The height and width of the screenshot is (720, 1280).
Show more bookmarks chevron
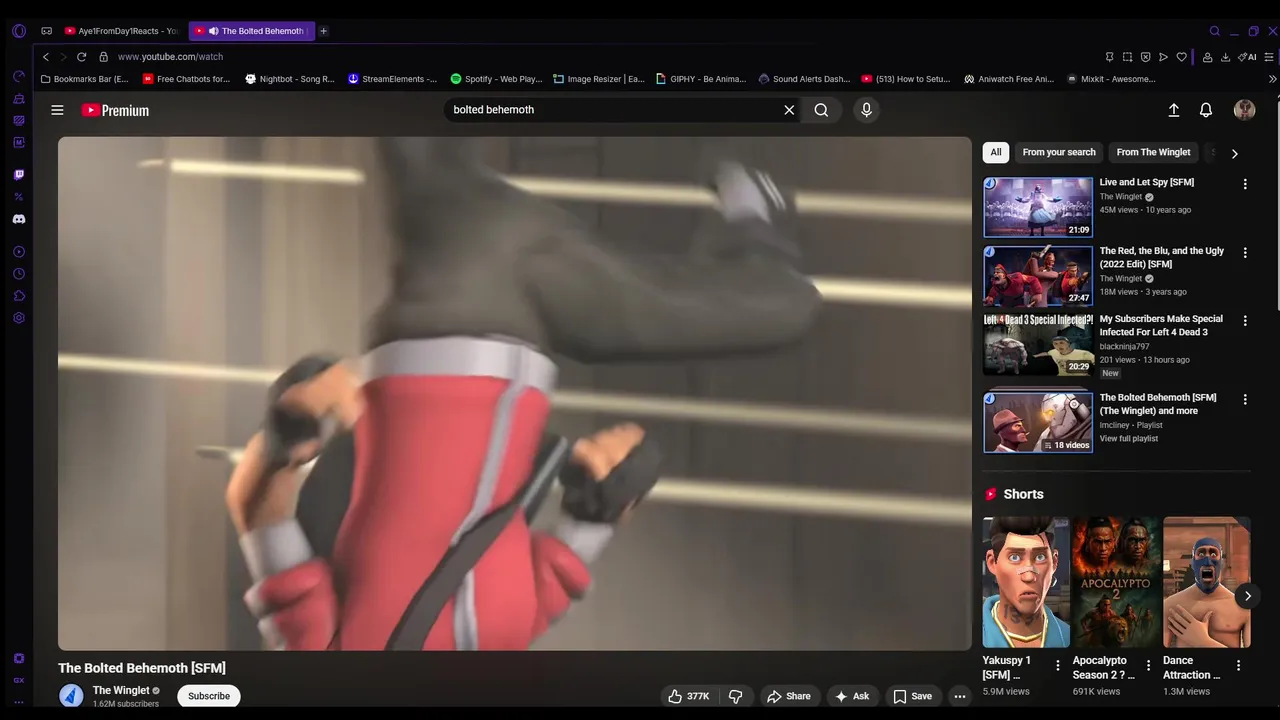tap(1272, 79)
